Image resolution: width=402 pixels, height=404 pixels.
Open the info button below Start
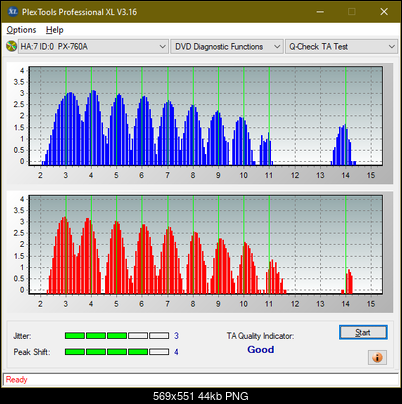[377, 358]
